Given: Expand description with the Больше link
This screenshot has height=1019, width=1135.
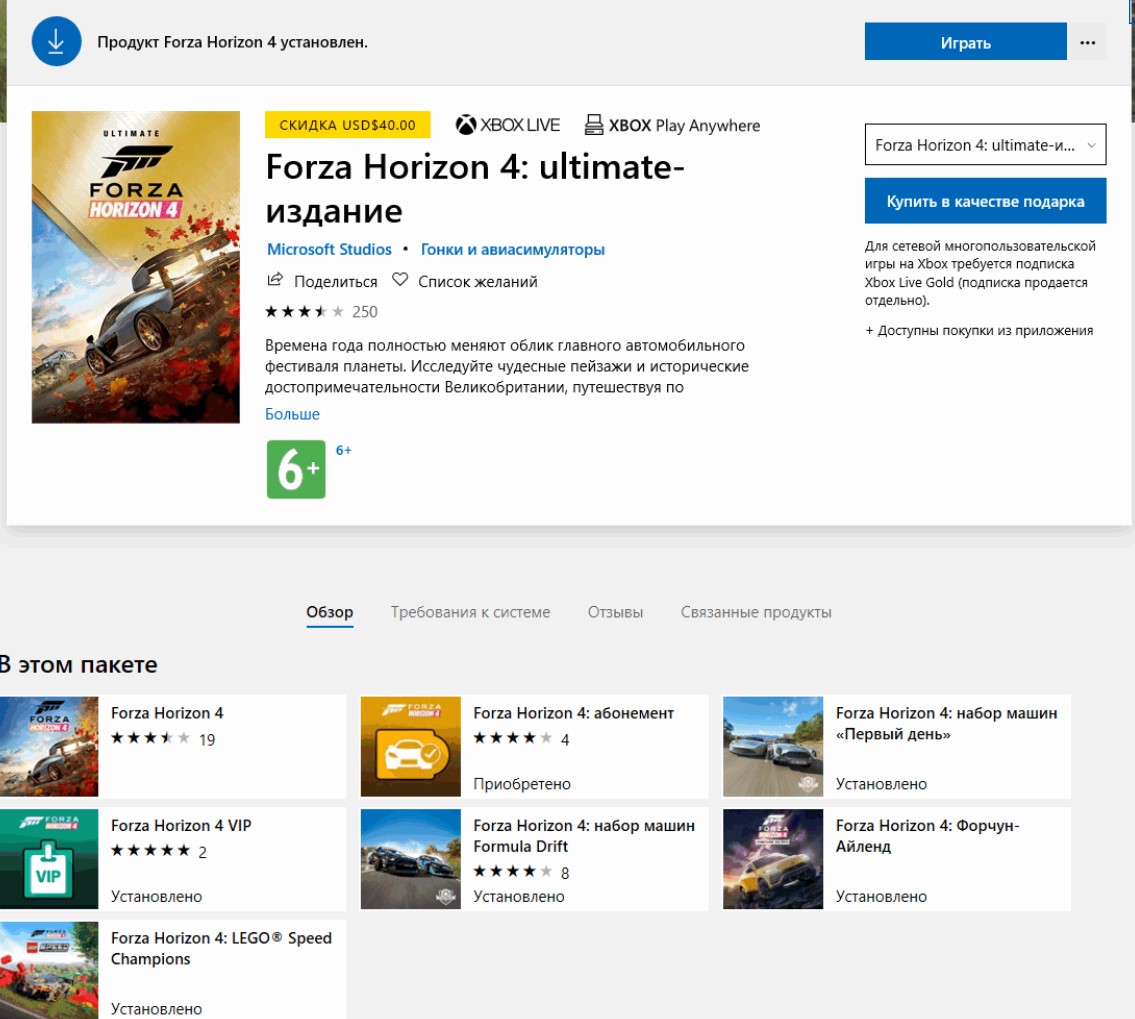Looking at the screenshot, I should point(293,414).
